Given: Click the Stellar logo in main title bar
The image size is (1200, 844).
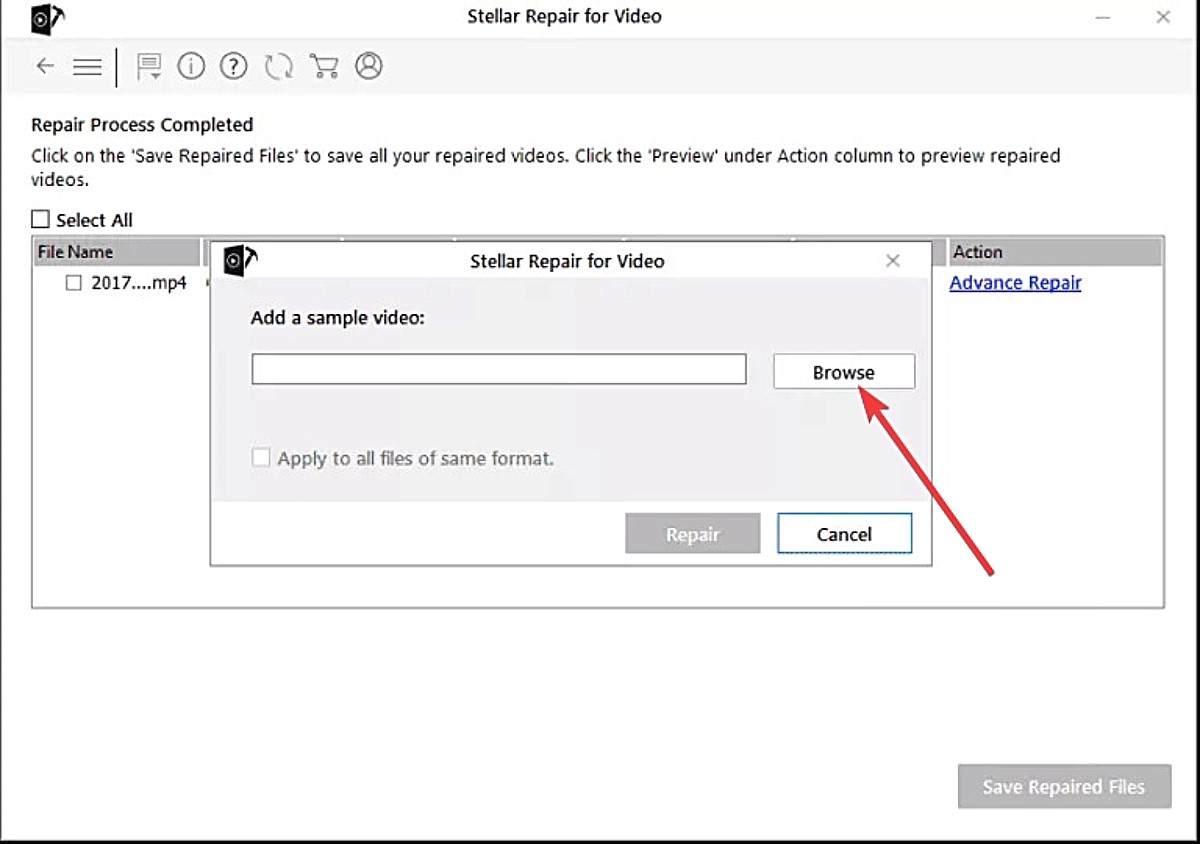Looking at the screenshot, I should click(x=48, y=18).
